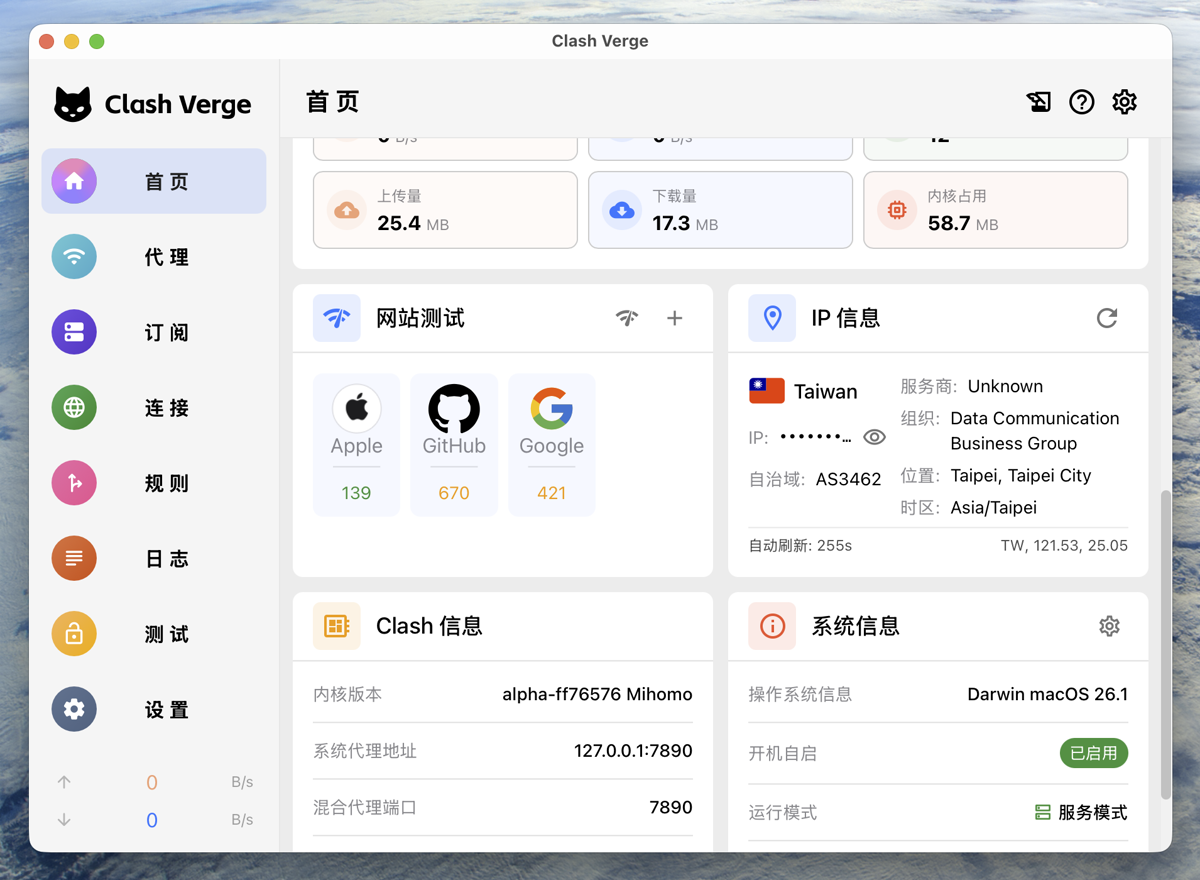Open the 测试 (Test) page via its lock icon
The height and width of the screenshot is (880, 1200).
[x=73, y=634]
